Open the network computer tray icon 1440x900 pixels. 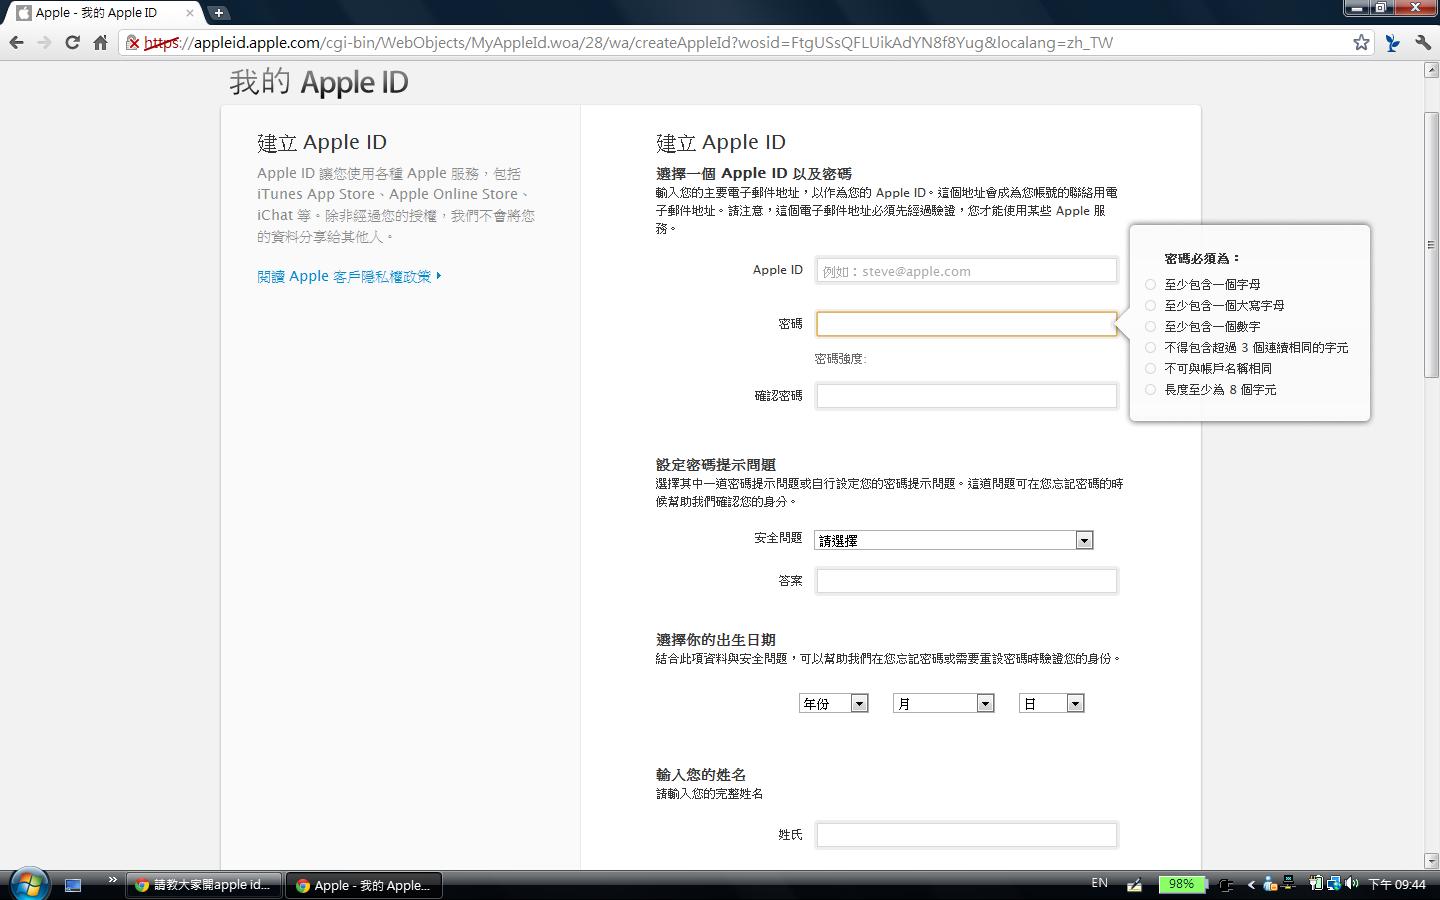point(1288,883)
